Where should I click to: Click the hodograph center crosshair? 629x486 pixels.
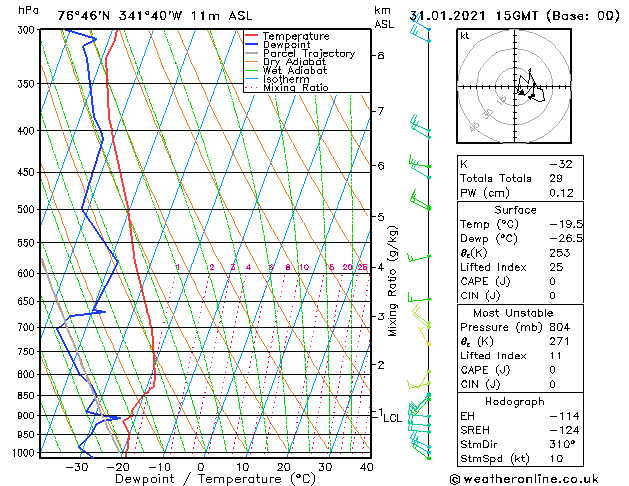click(x=515, y=87)
